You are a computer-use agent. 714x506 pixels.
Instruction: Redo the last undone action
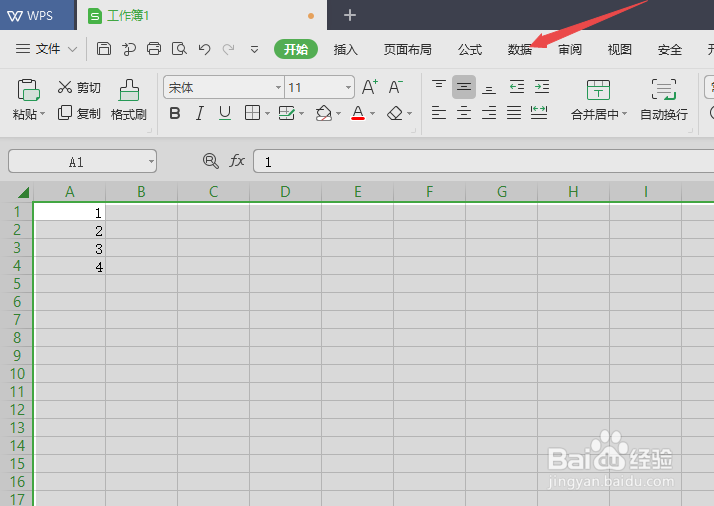click(x=229, y=49)
